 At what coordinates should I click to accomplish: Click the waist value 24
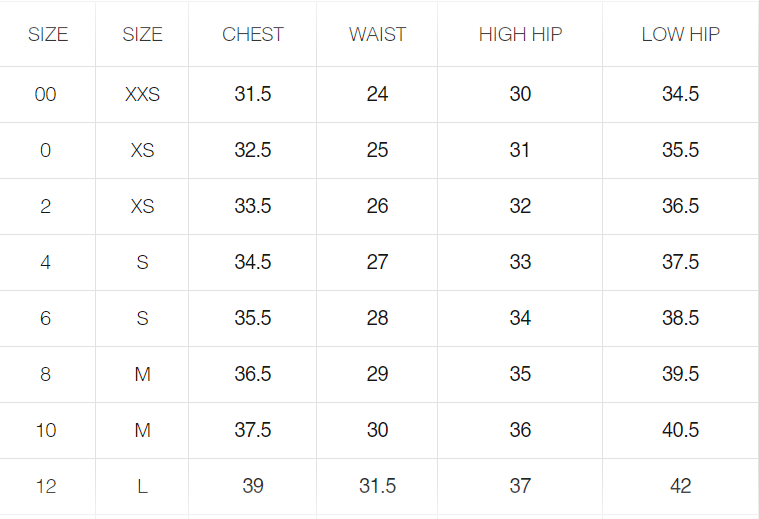377,94
